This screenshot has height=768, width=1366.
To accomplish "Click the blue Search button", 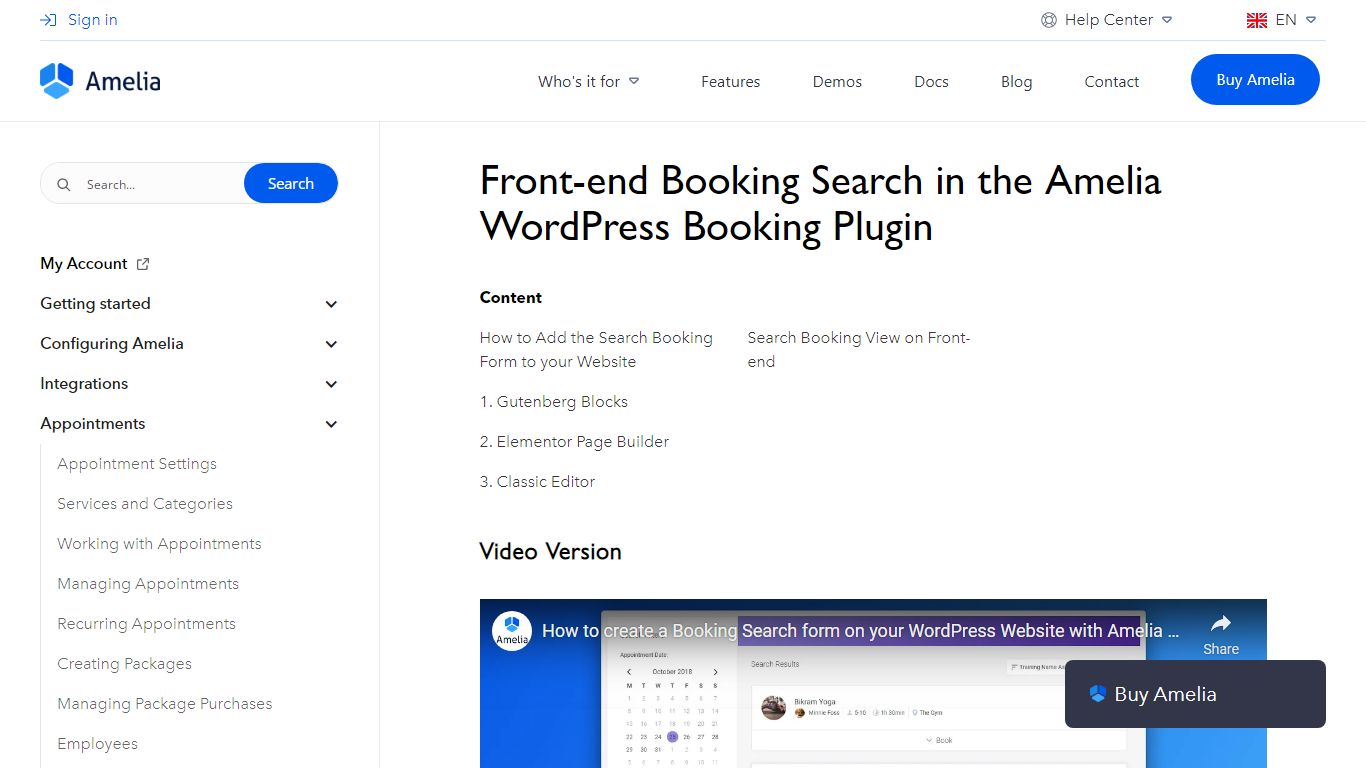I will (291, 184).
